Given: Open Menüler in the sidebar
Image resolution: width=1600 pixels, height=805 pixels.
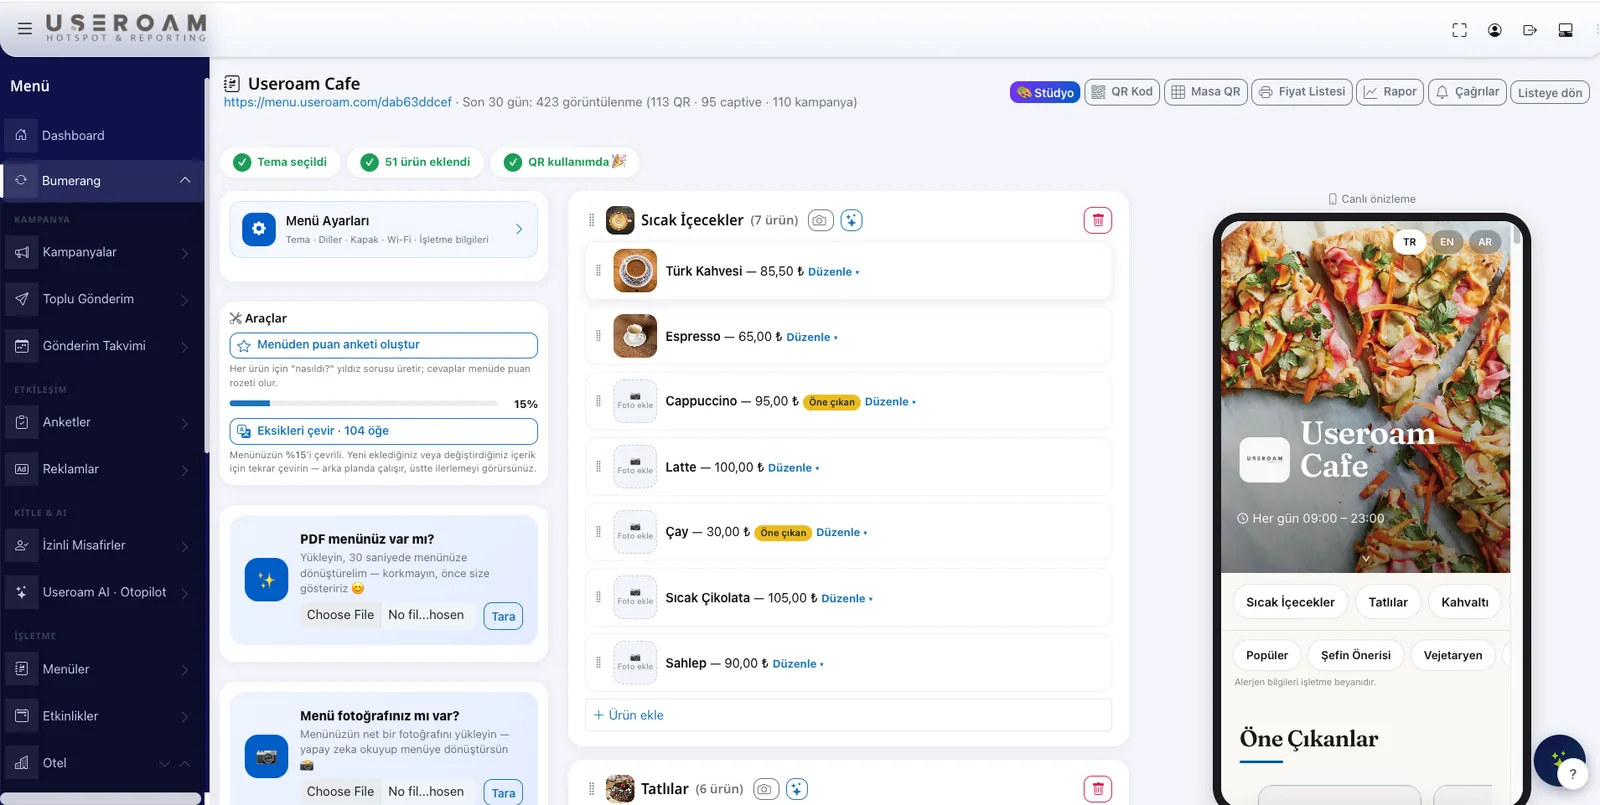Looking at the screenshot, I should [x=104, y=669].
